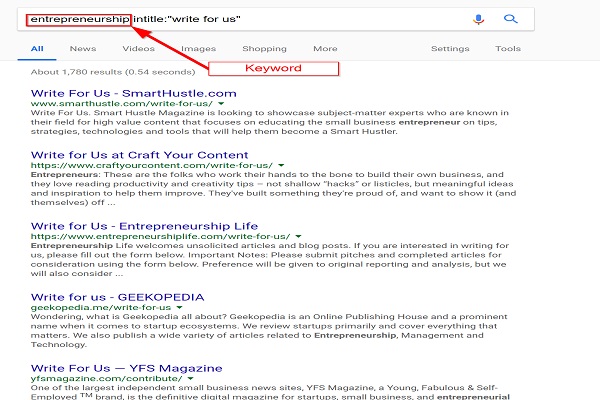This screenshot has height=400, width=600.
Task: Switch to the Shopping tab
Action: click(264, 49)
